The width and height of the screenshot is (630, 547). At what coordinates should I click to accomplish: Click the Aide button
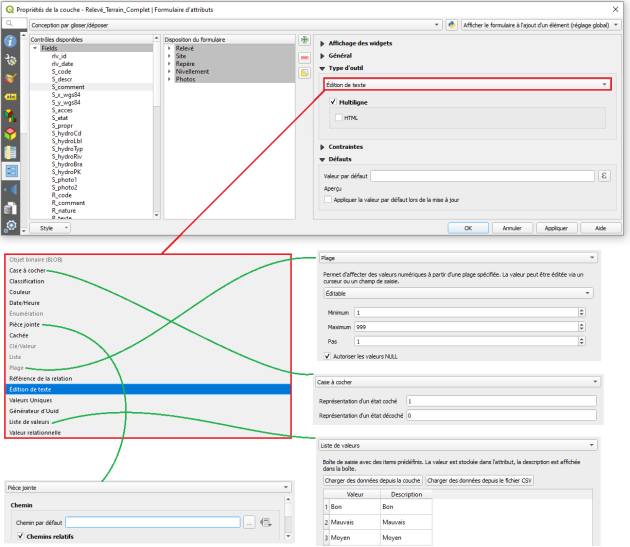click(600, 228)
